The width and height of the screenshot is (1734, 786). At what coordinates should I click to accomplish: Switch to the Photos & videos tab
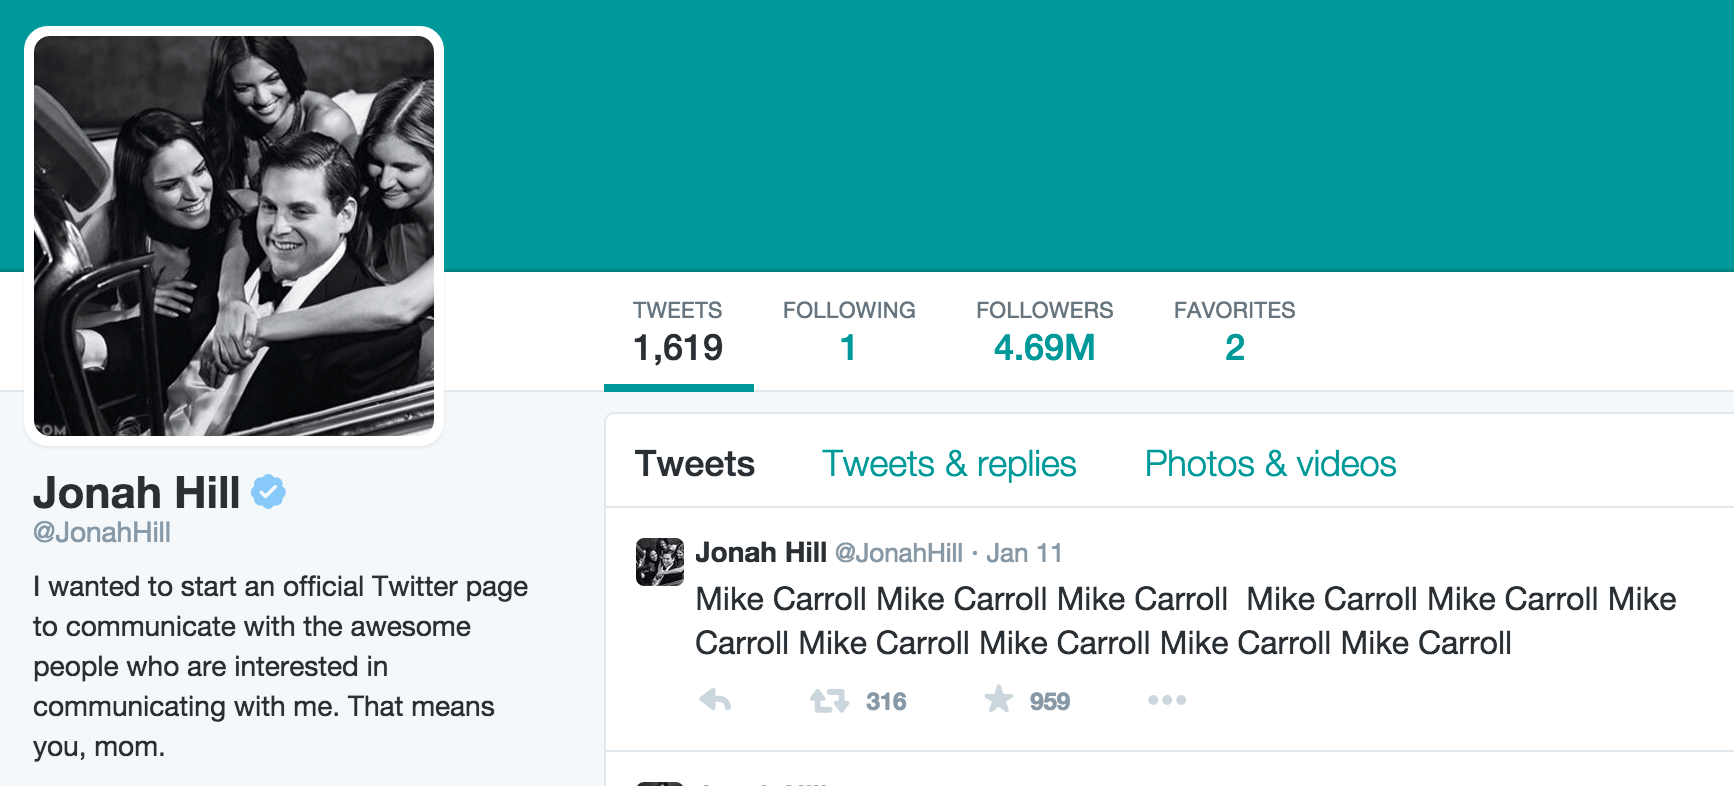(x=1270, y=464)
